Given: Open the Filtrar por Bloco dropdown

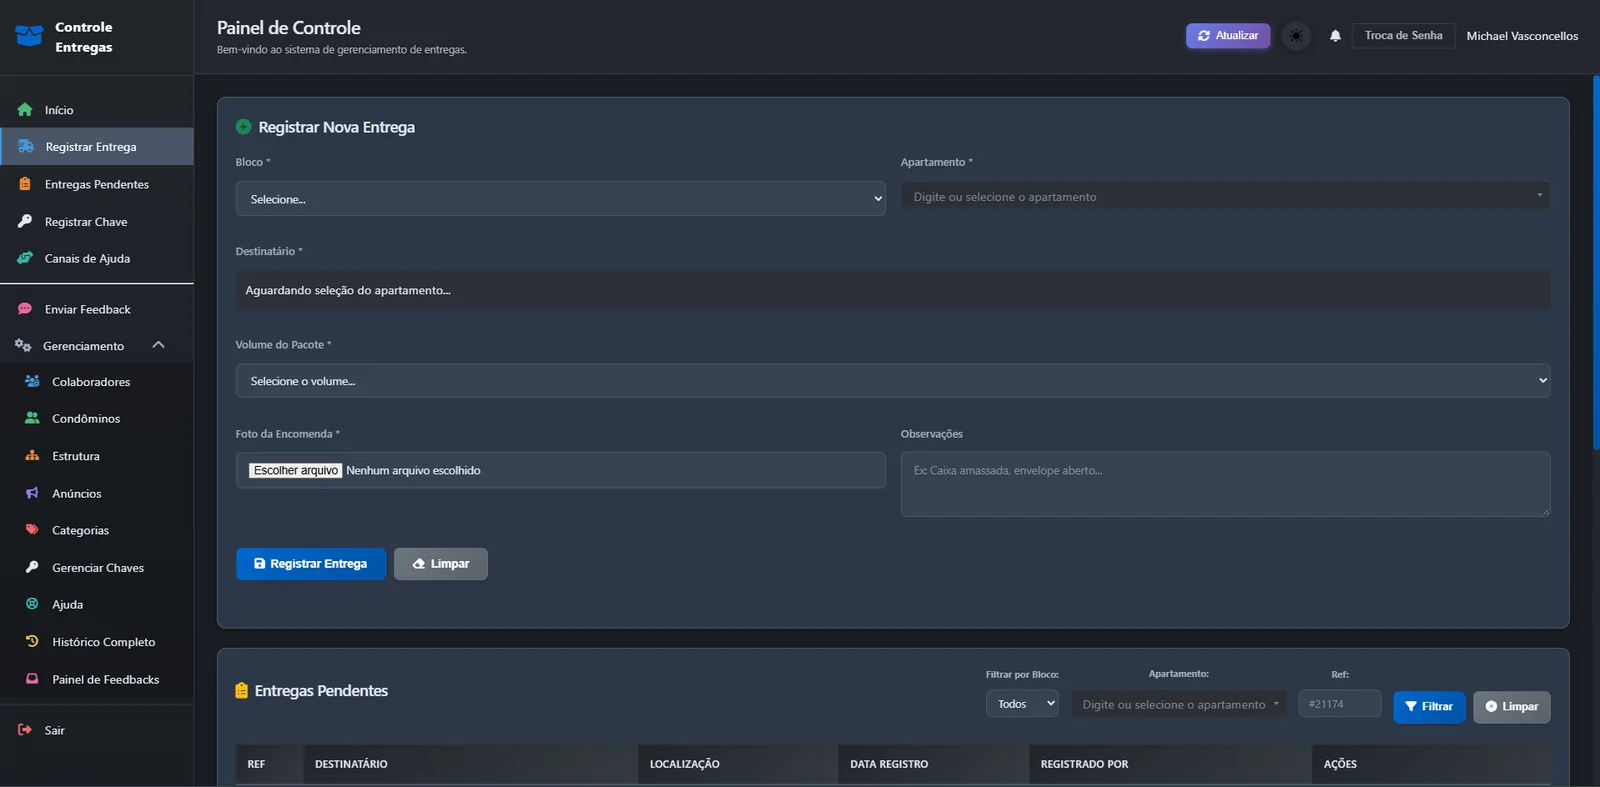Looking at the screenshot, I should tap(1023, 704).
